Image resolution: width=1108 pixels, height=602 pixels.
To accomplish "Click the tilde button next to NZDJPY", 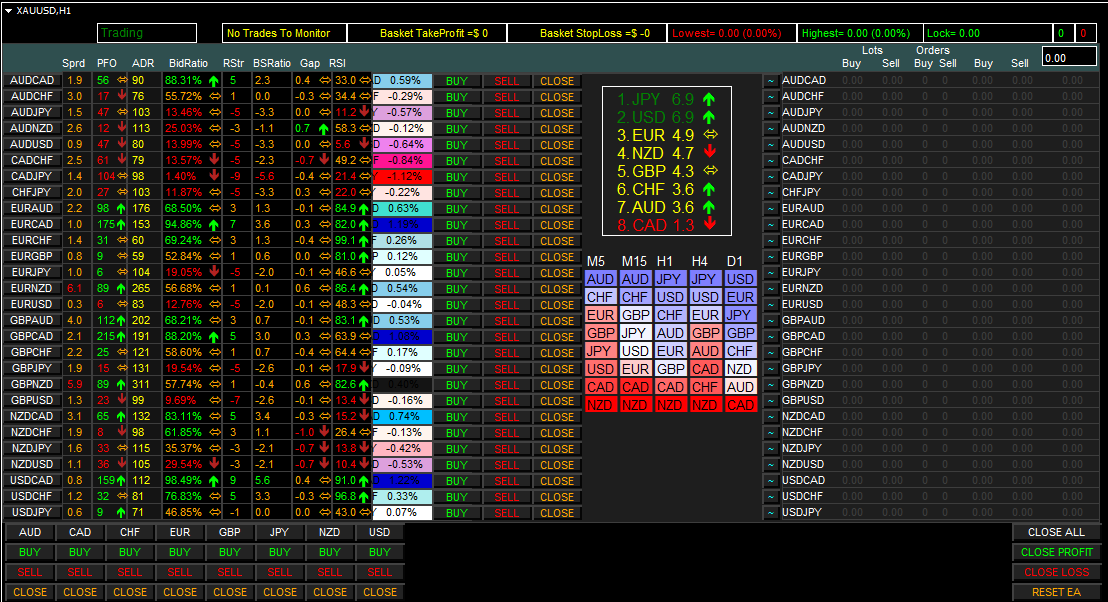I will 771,448.
